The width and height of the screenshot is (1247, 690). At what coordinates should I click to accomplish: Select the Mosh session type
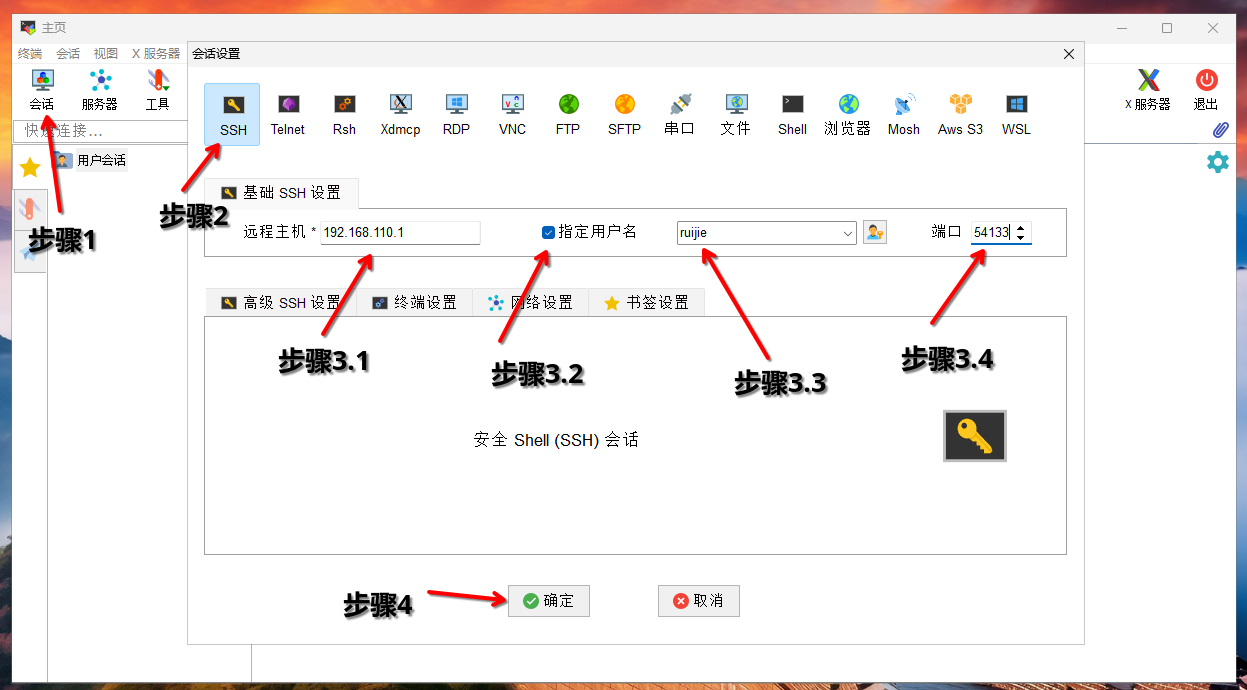pos(903,113)
